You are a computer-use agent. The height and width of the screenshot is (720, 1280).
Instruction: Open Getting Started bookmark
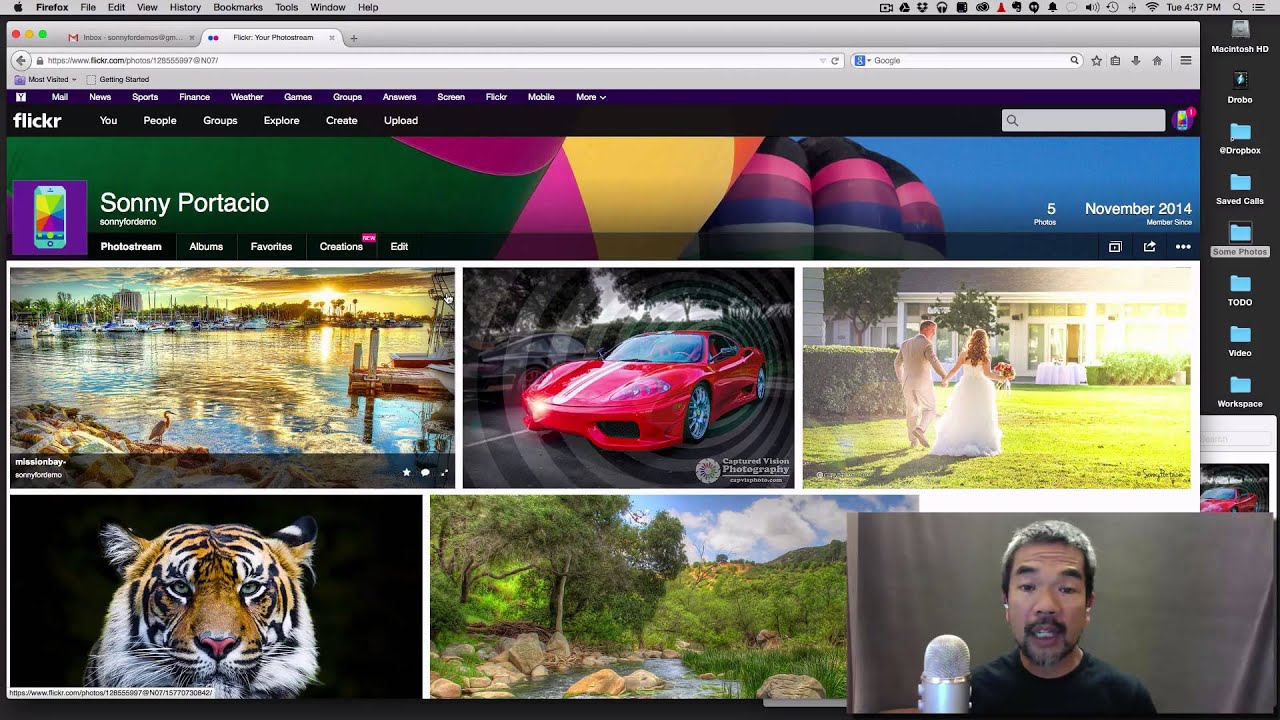(118, 79)
